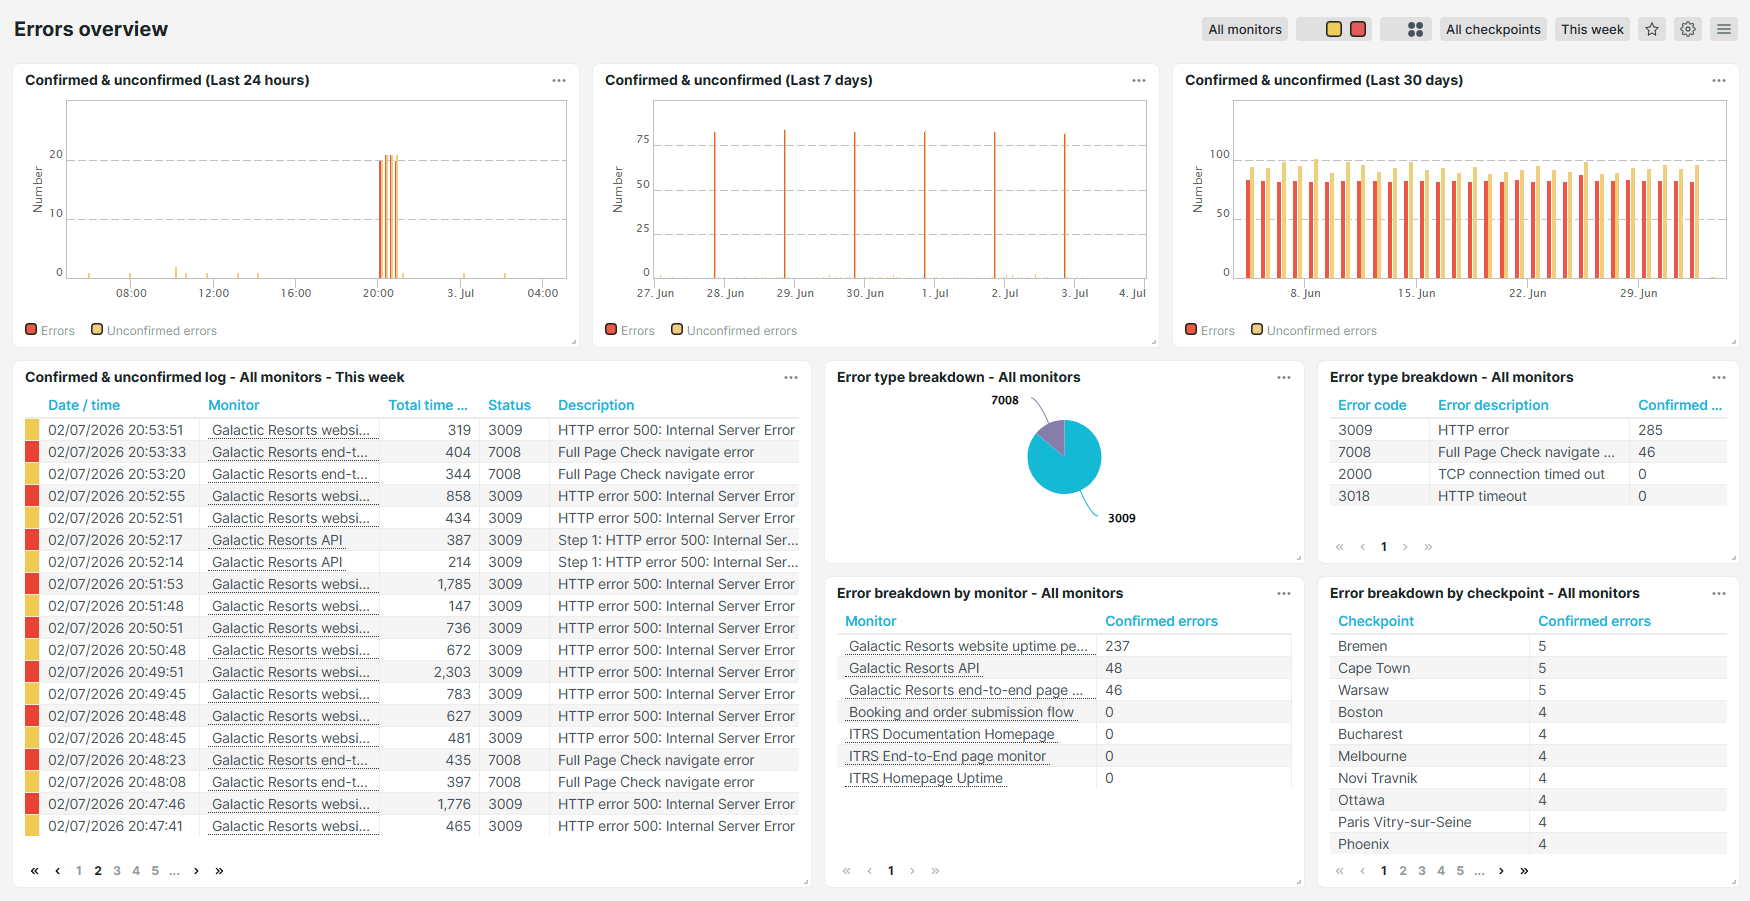Select the Paris Vitry-sur-Seine checkpoint row
Image resolution: width=1750 pixels, height=901 pixels.
click(x=1528, y=822)
